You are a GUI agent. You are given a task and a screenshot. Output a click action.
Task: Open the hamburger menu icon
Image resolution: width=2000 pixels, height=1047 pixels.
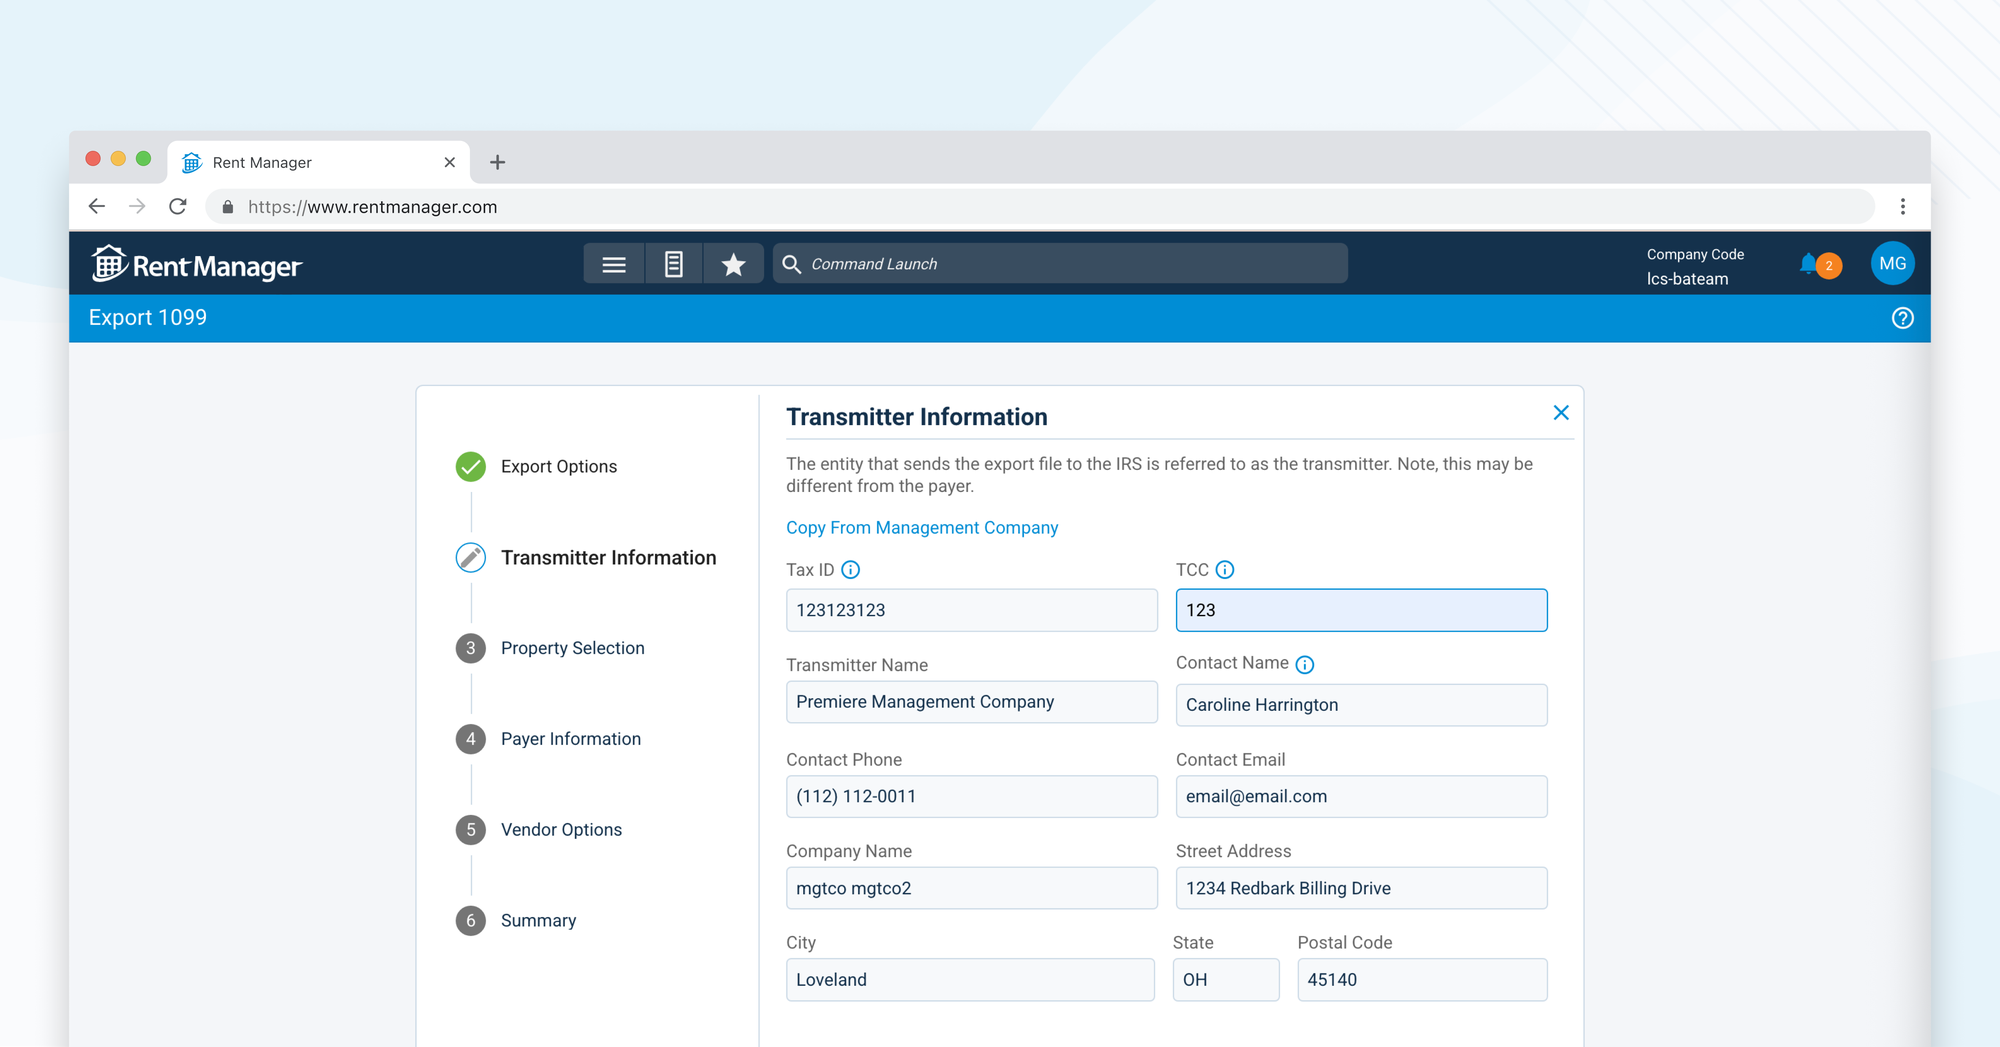(614, 264)
